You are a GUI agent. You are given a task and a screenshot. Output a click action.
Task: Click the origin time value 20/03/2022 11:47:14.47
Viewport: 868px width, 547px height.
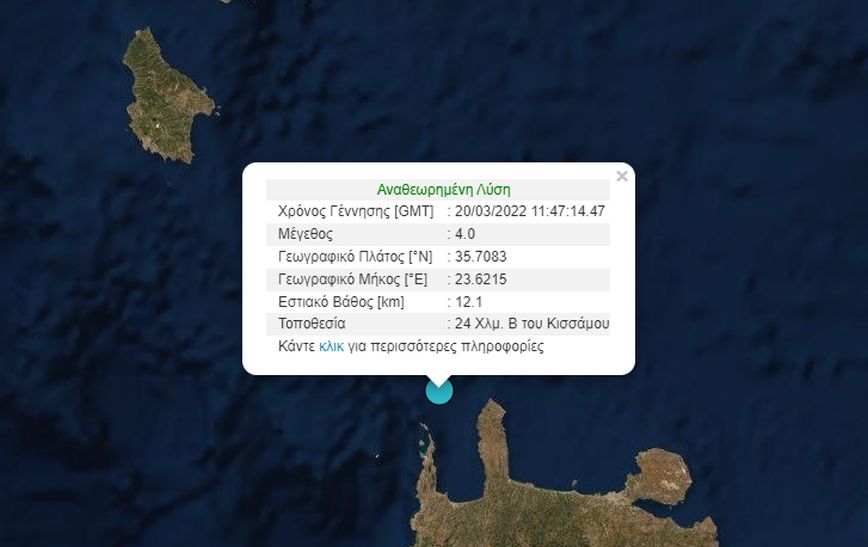(x=530, y=211)
